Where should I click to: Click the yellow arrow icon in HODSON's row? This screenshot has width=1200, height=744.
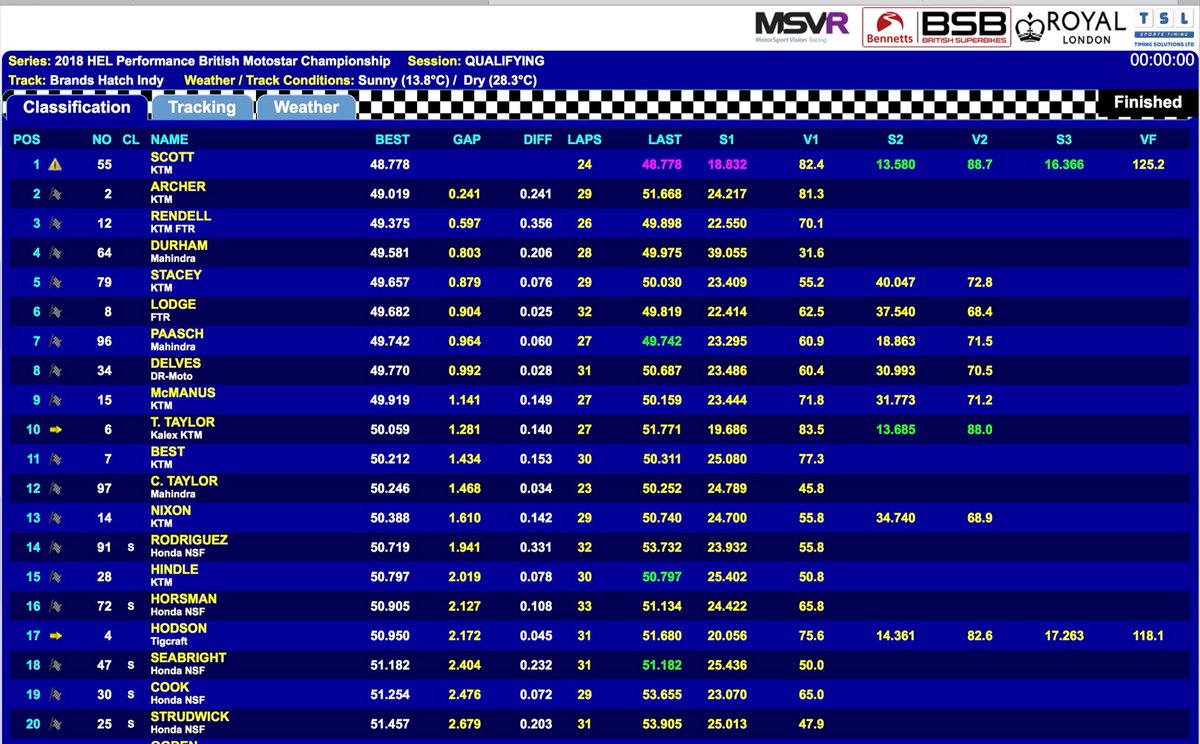point(55,636)
